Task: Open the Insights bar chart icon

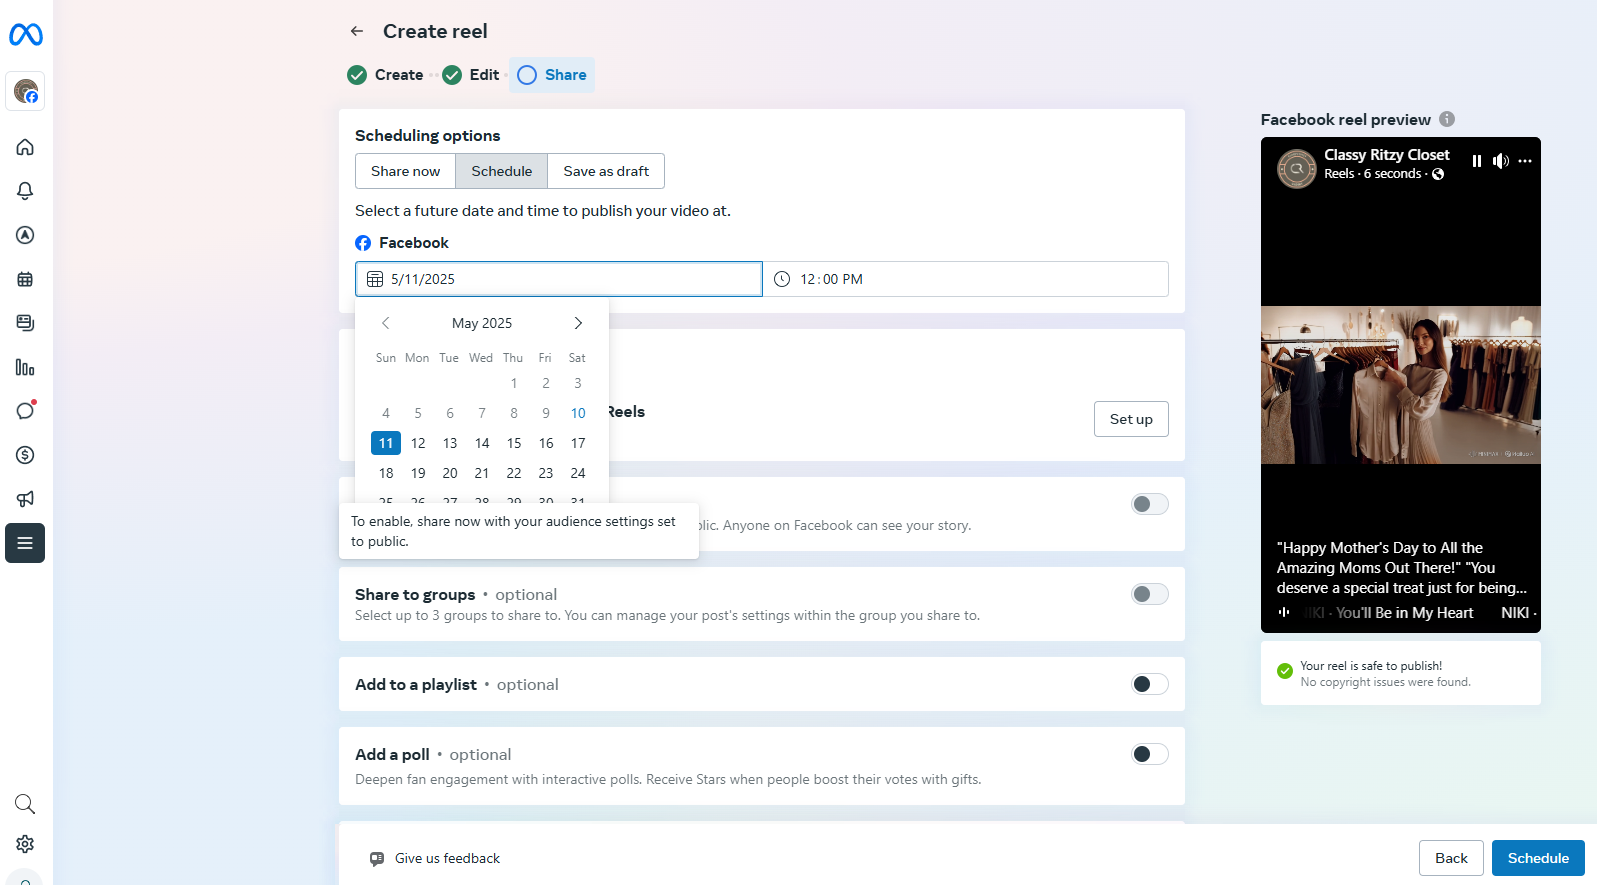Action: (25, 367)
